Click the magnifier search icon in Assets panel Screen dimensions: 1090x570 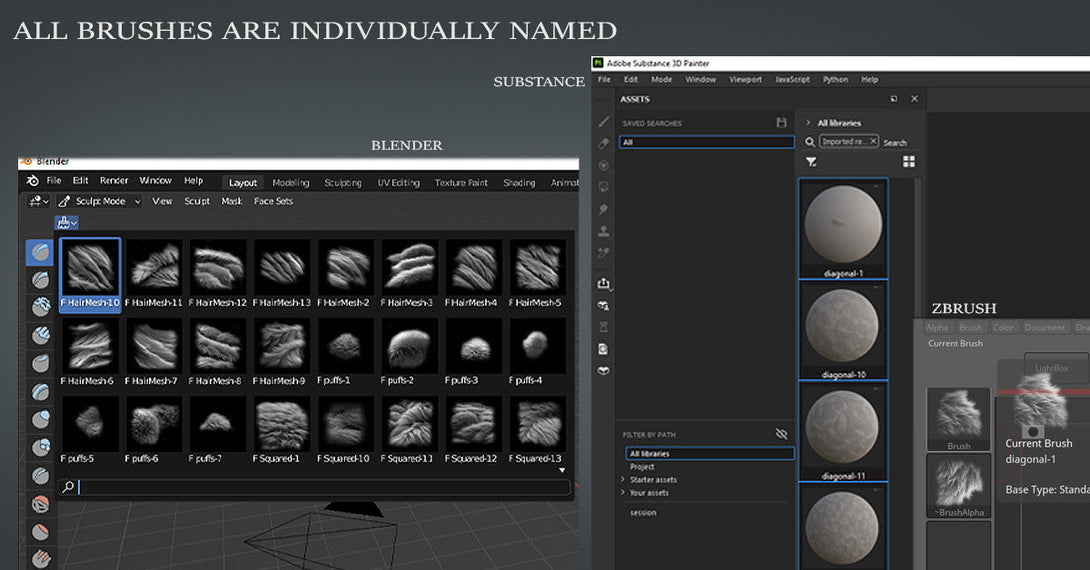810,142
